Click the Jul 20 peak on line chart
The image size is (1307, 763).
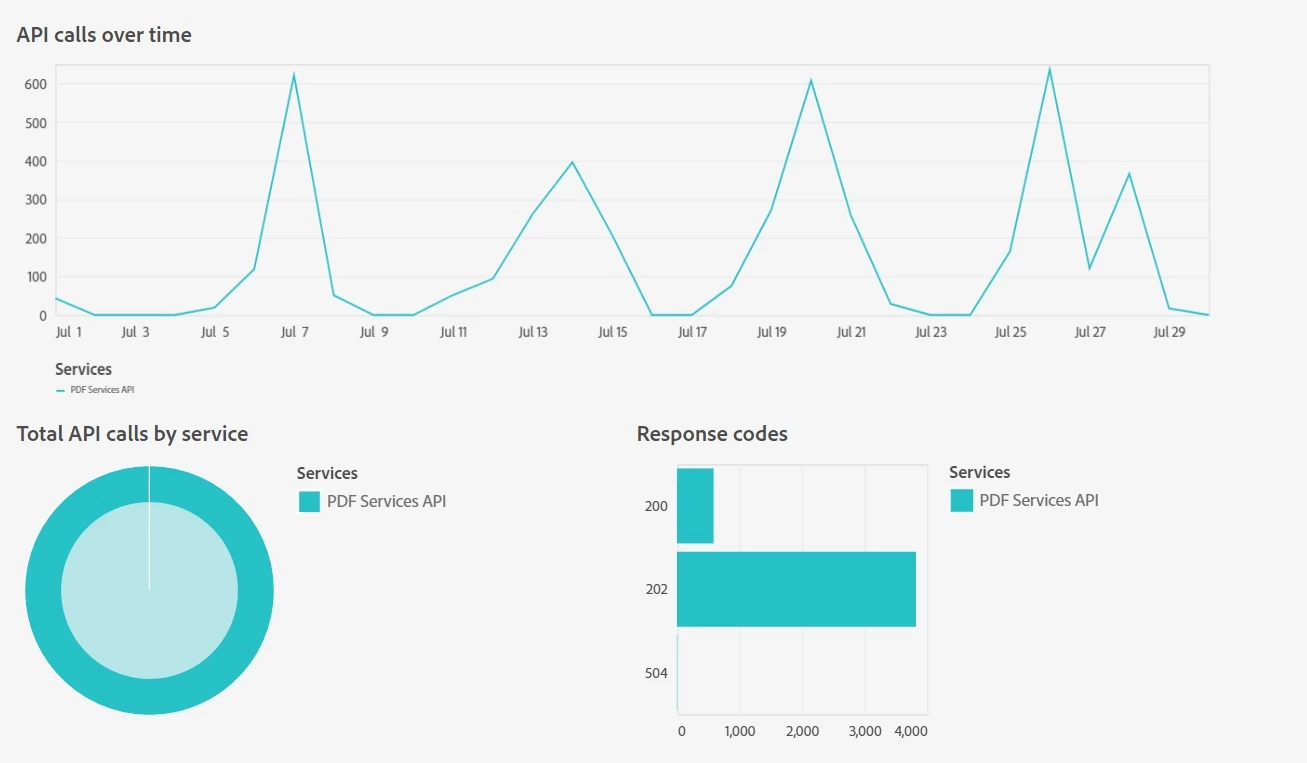click(811, 80)
